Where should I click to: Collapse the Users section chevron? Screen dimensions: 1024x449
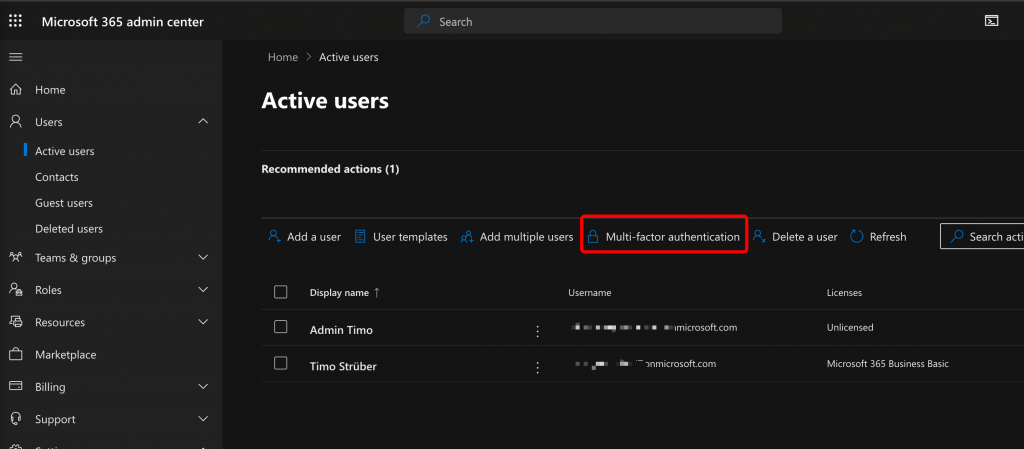click(203, 122)
